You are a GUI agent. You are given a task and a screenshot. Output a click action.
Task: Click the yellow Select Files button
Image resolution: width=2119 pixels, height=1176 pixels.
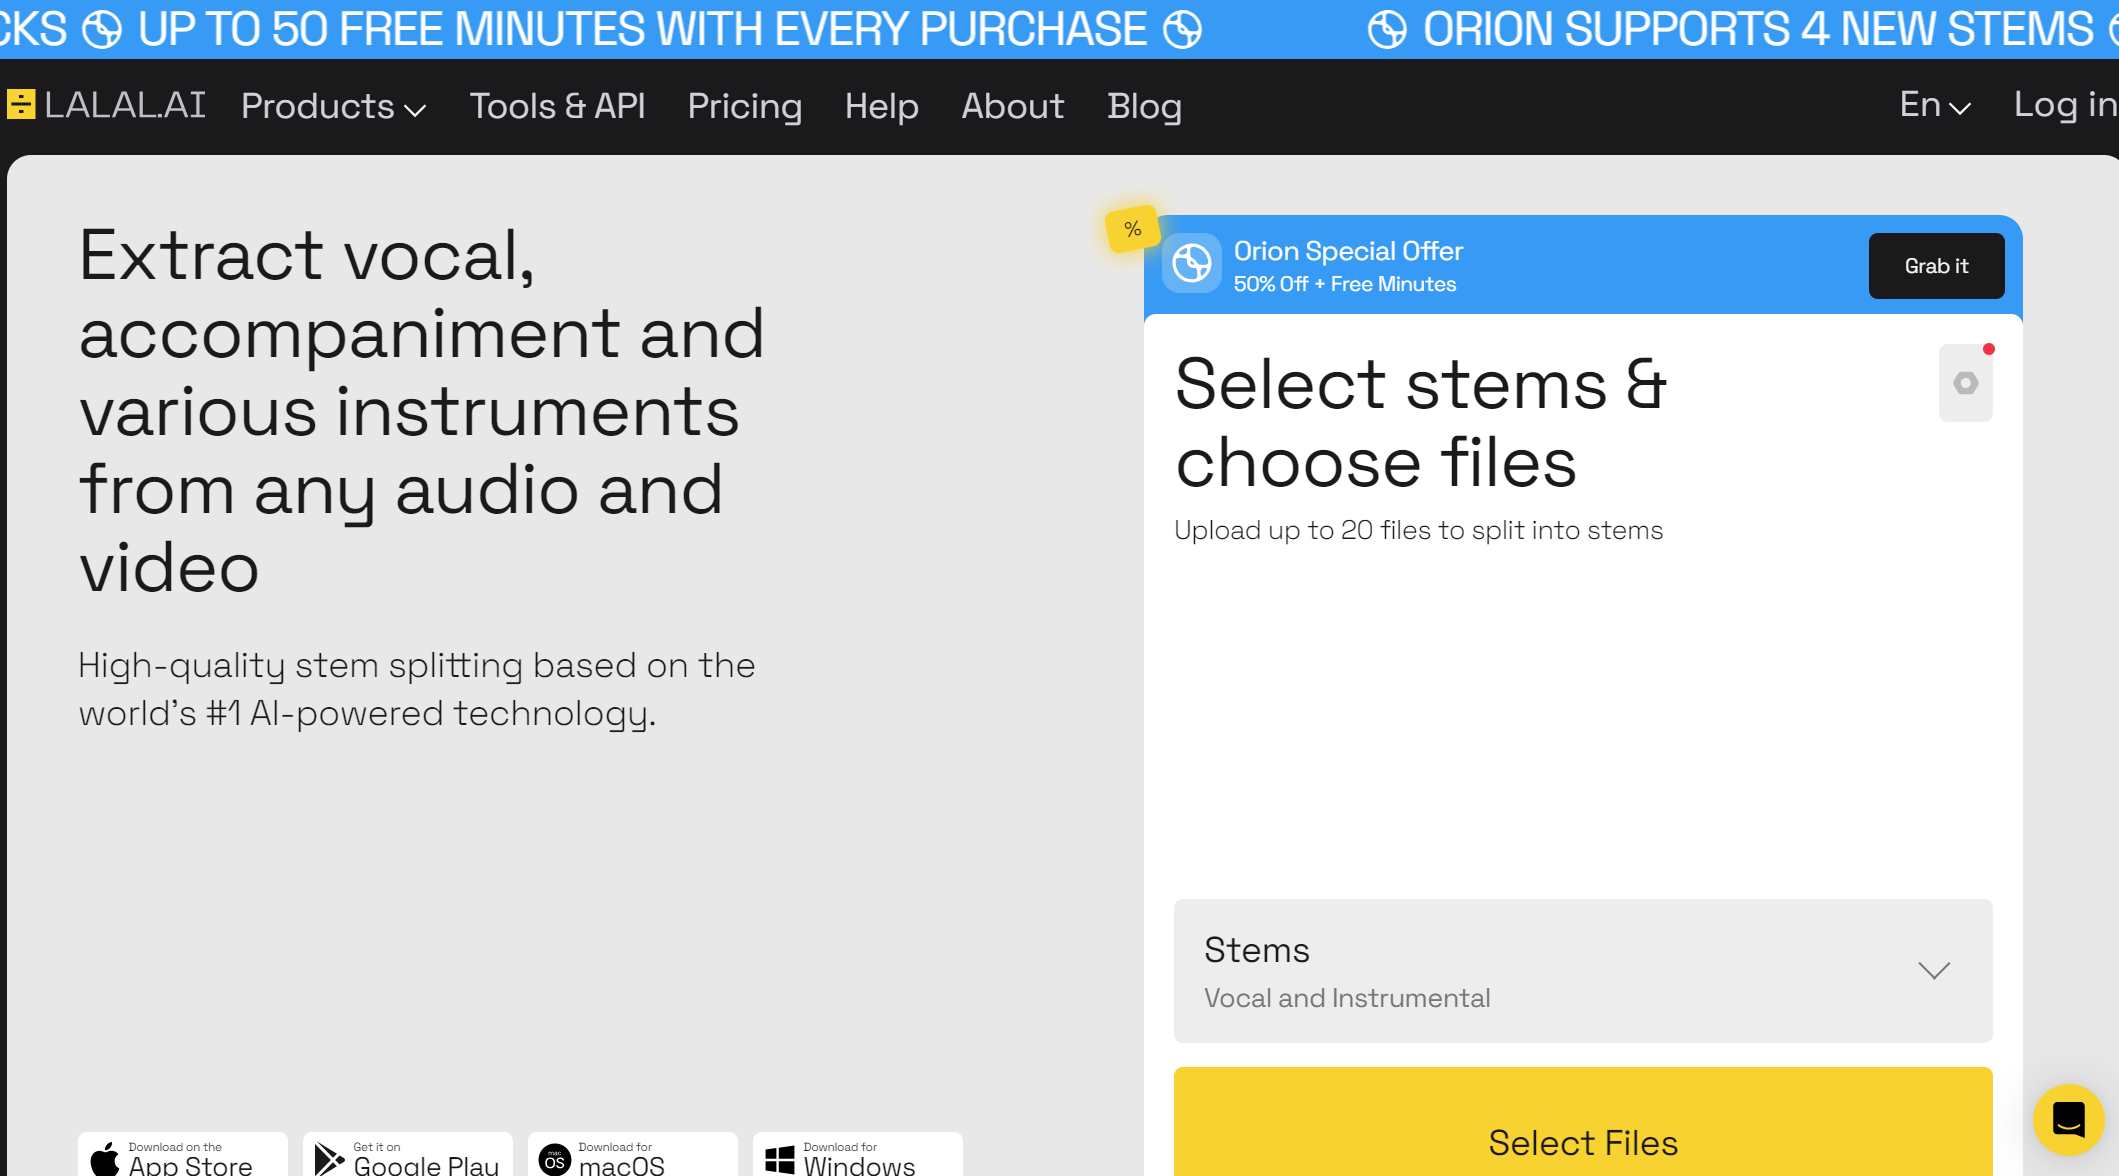[x=1582, y=1140]
